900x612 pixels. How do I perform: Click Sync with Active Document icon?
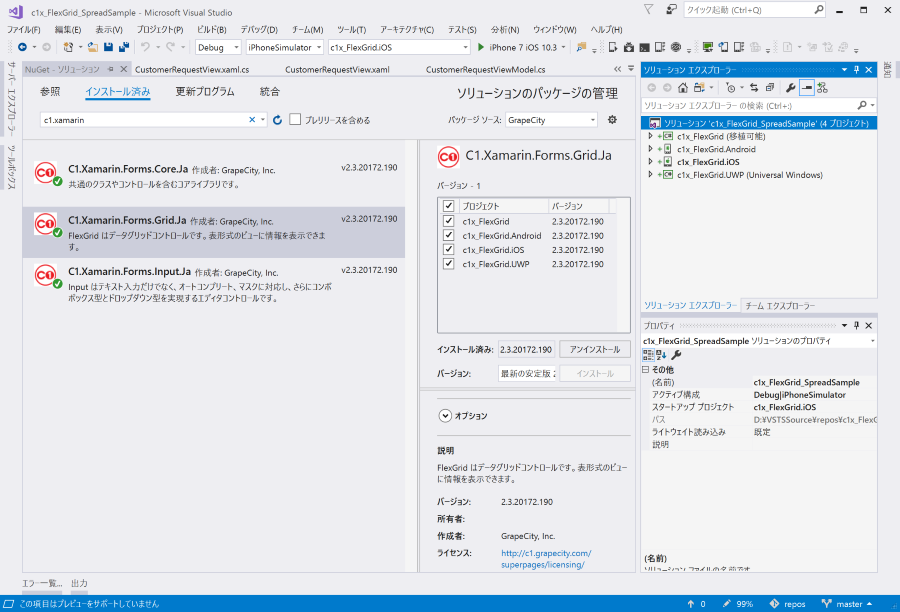(x=754, y=88)
